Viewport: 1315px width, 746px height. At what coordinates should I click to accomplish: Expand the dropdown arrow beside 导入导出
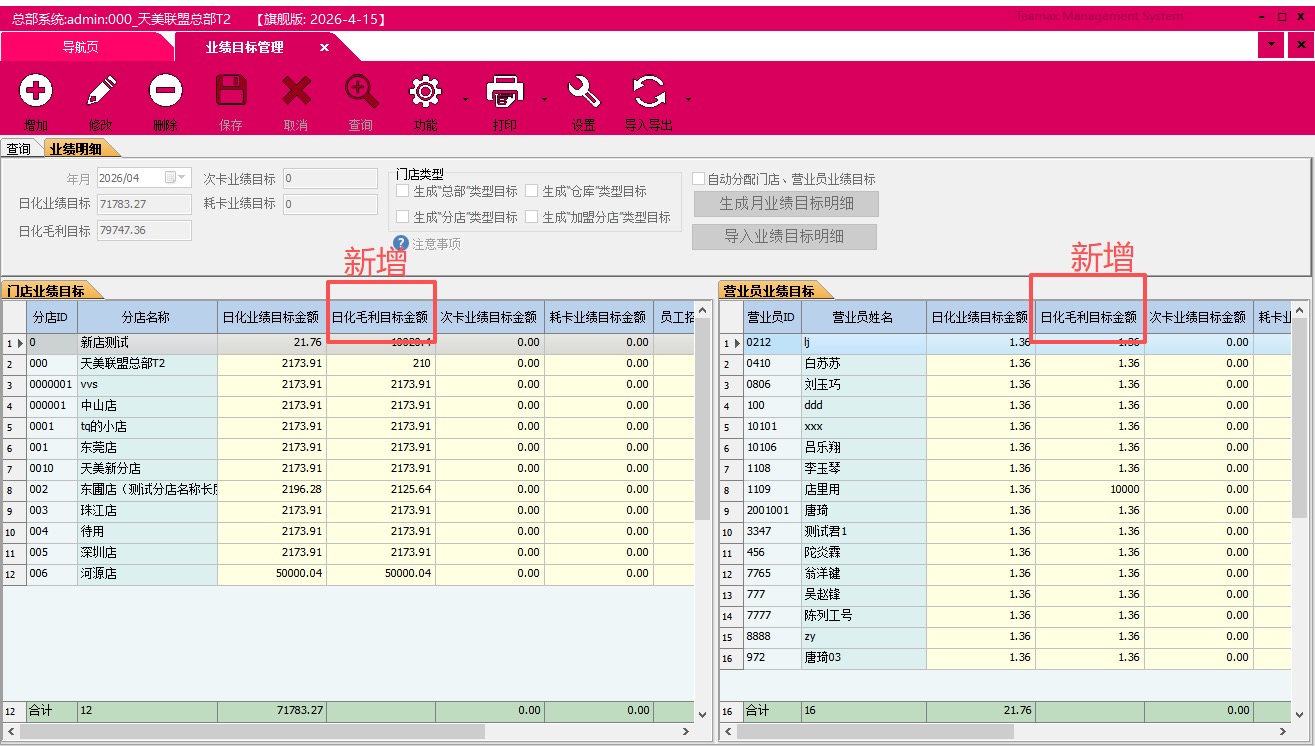coord(689,99)
